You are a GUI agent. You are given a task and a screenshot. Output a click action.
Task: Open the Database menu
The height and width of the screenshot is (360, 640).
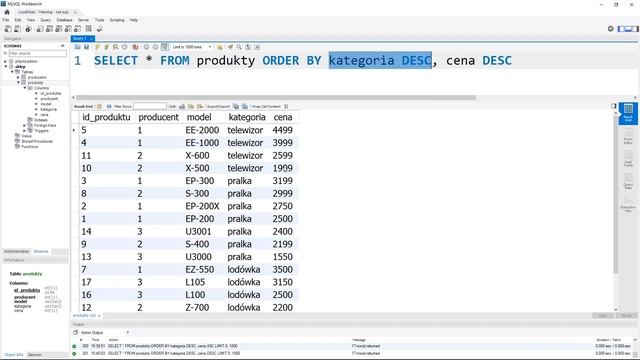(x=64, y=20)
